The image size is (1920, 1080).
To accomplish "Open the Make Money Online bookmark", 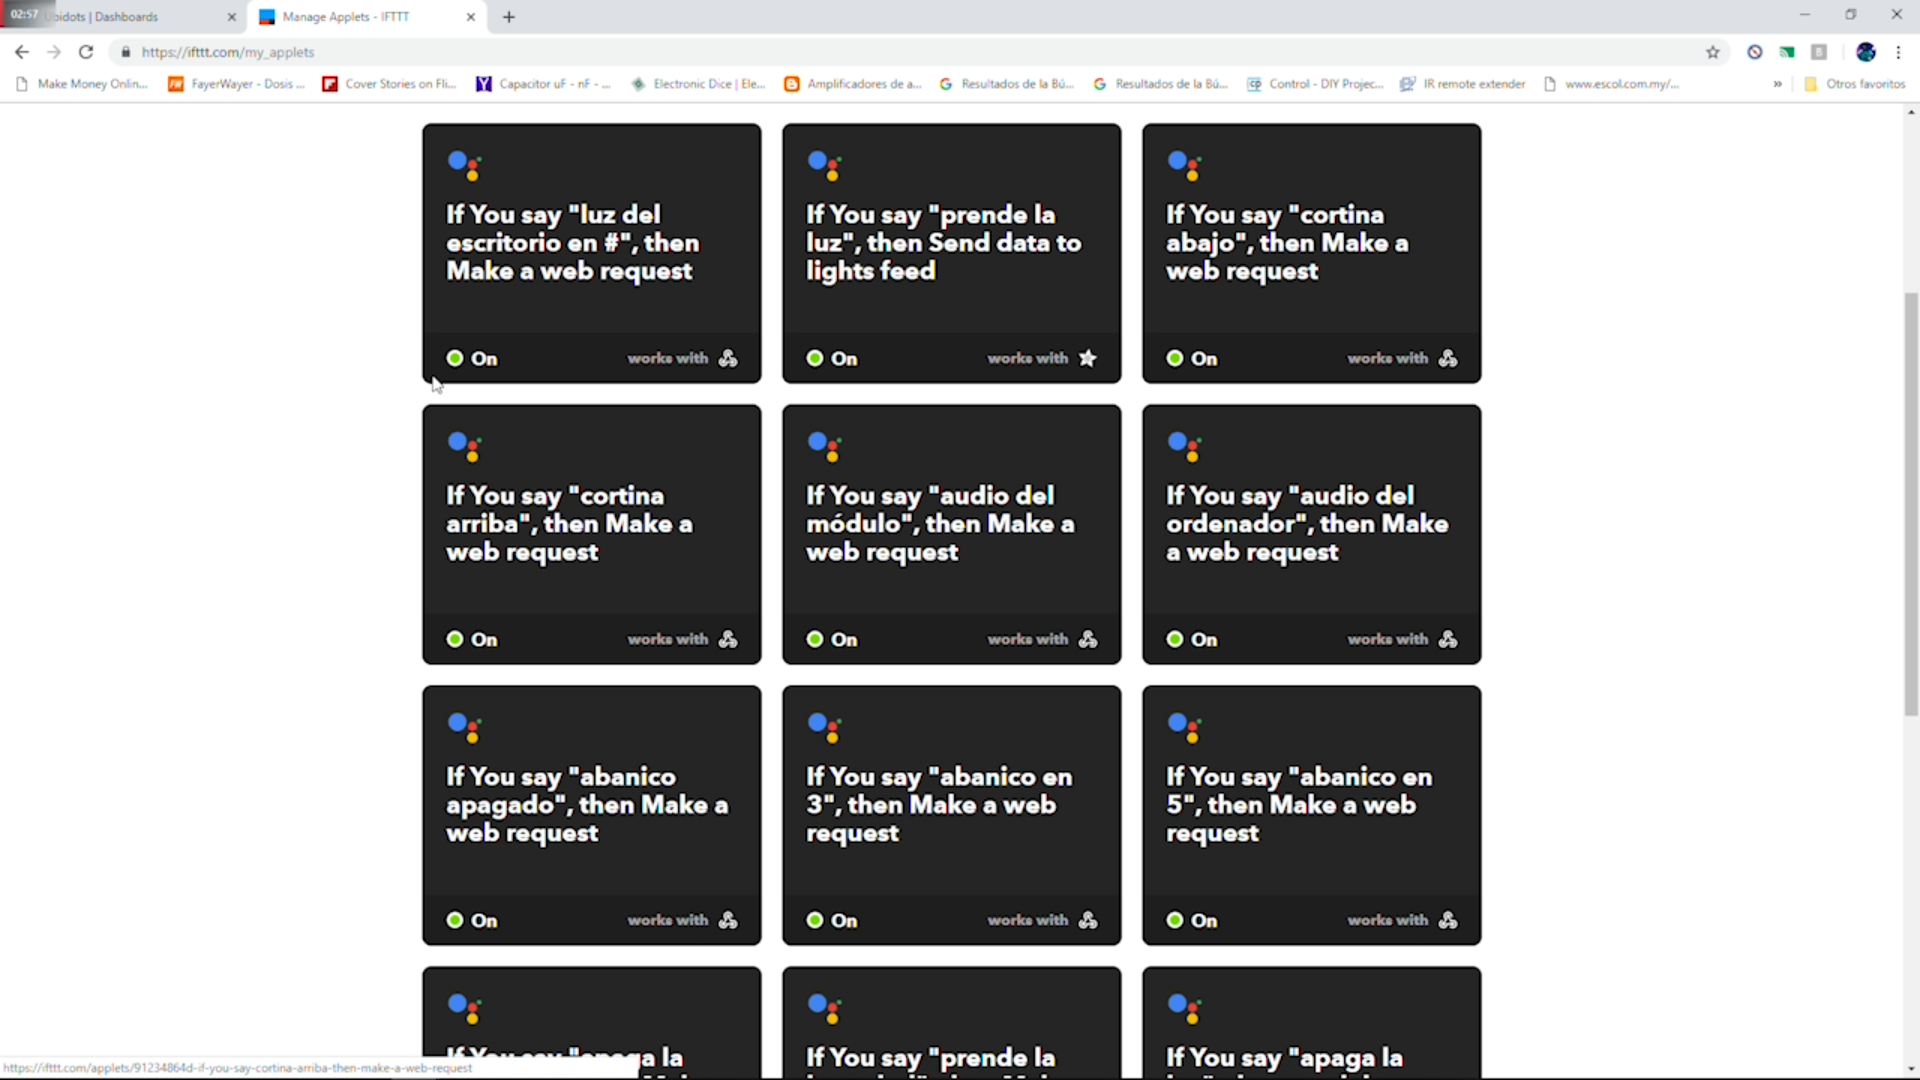I will [82, 84].
